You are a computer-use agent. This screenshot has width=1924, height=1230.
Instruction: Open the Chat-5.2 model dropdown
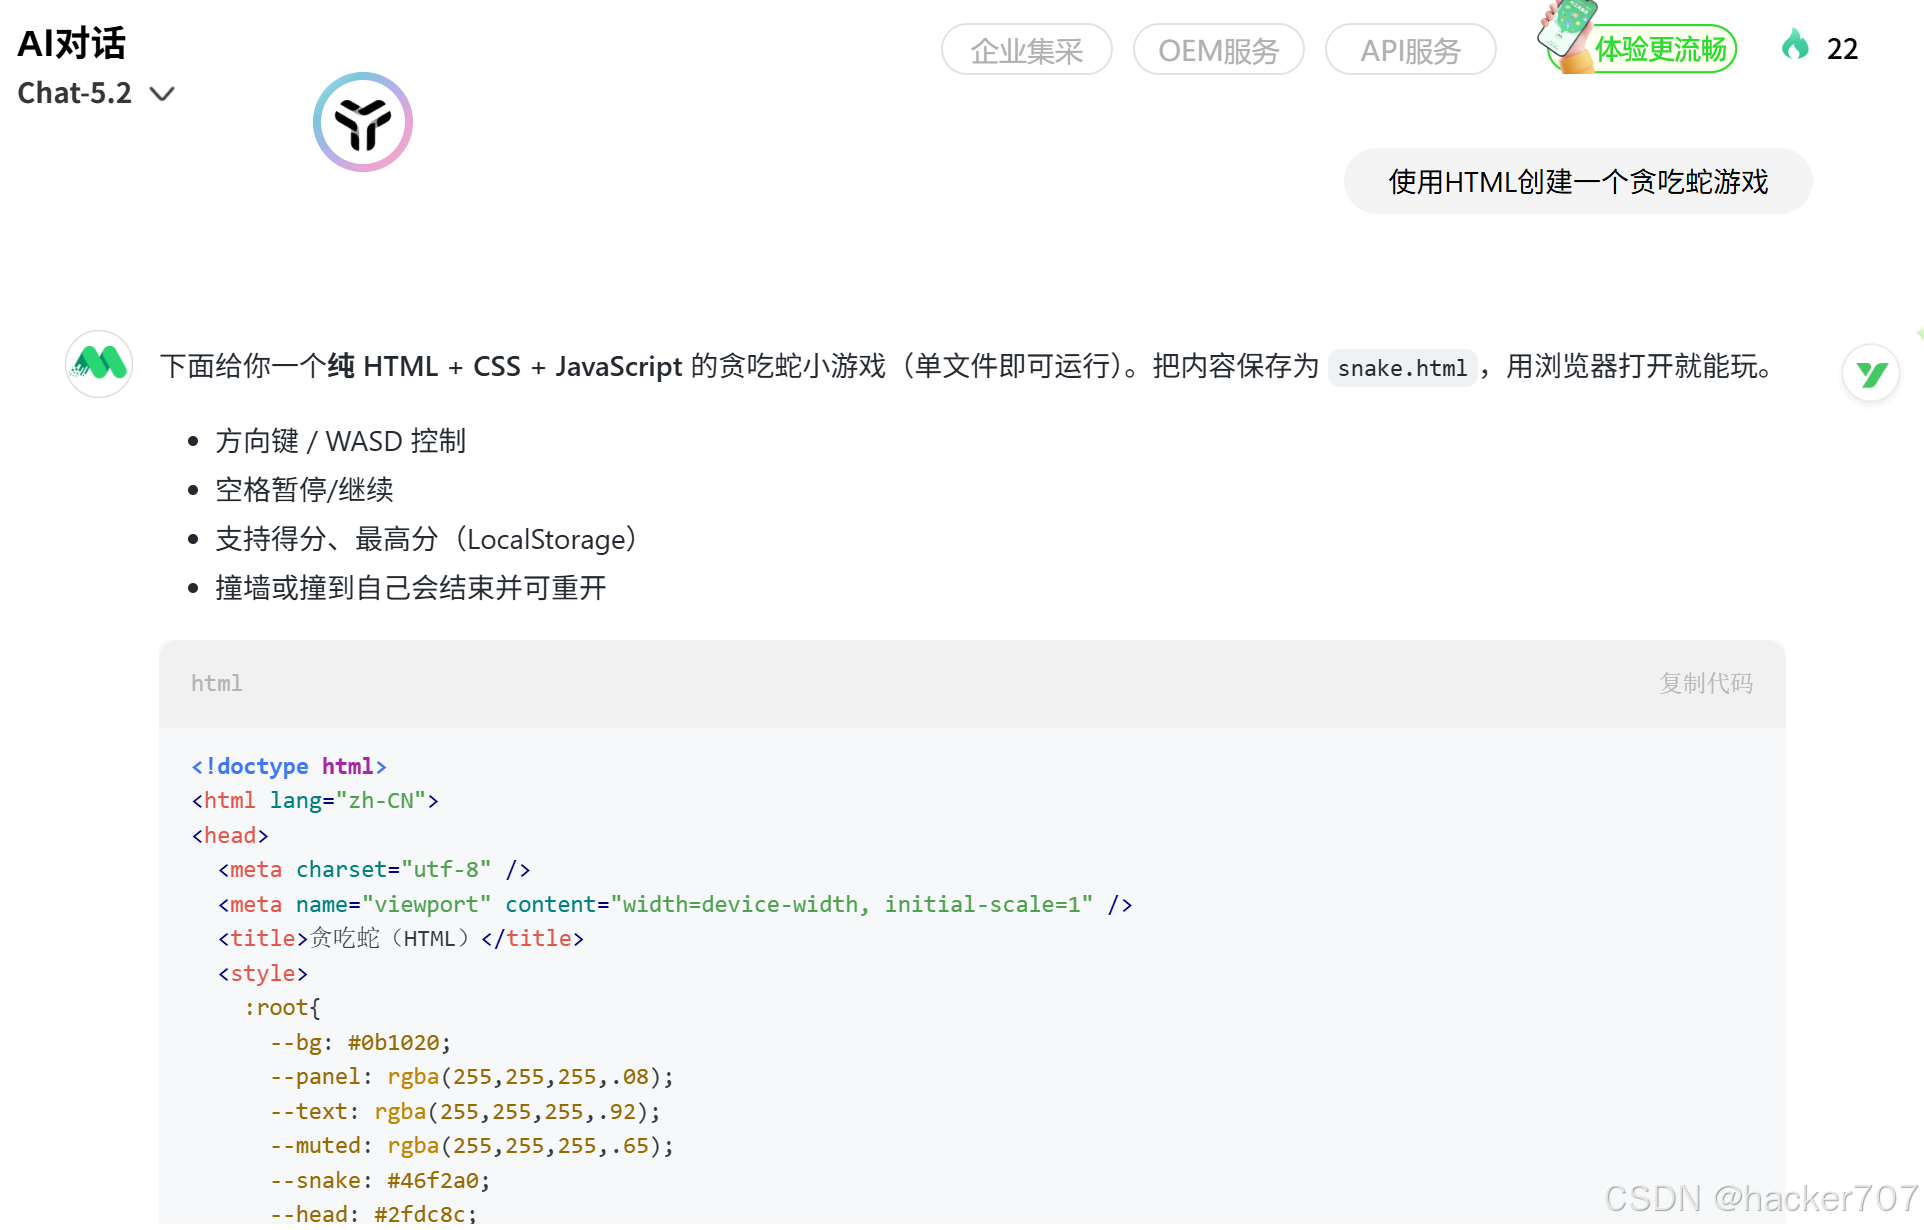(75, 93)
